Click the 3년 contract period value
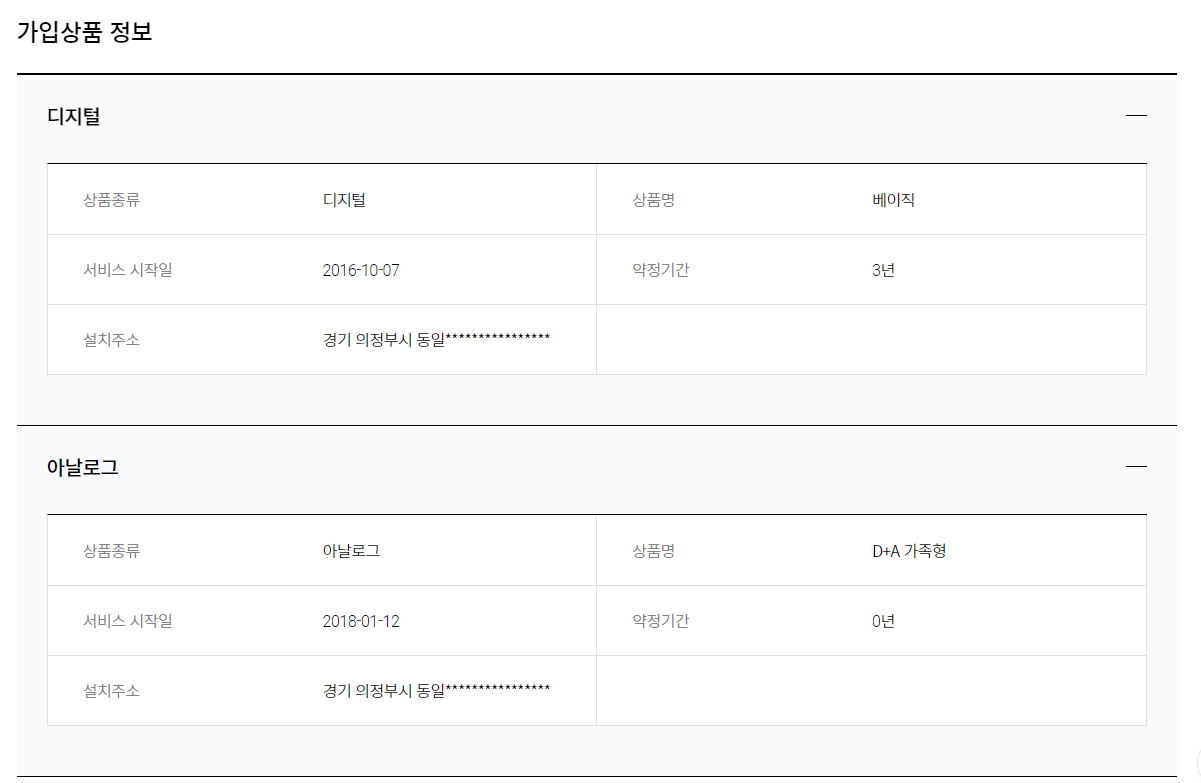 click(x=883, y=270)
